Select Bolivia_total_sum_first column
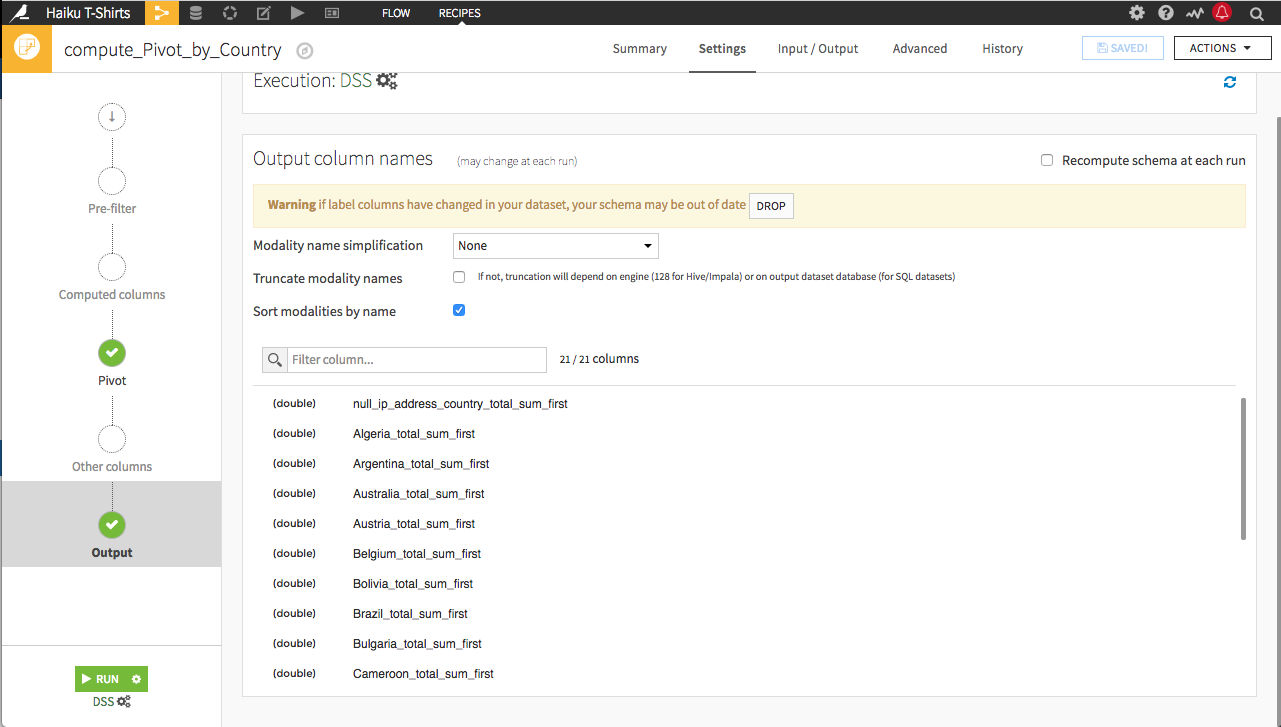Viewport: 1281px width, 727px height. tap(413, 584)
